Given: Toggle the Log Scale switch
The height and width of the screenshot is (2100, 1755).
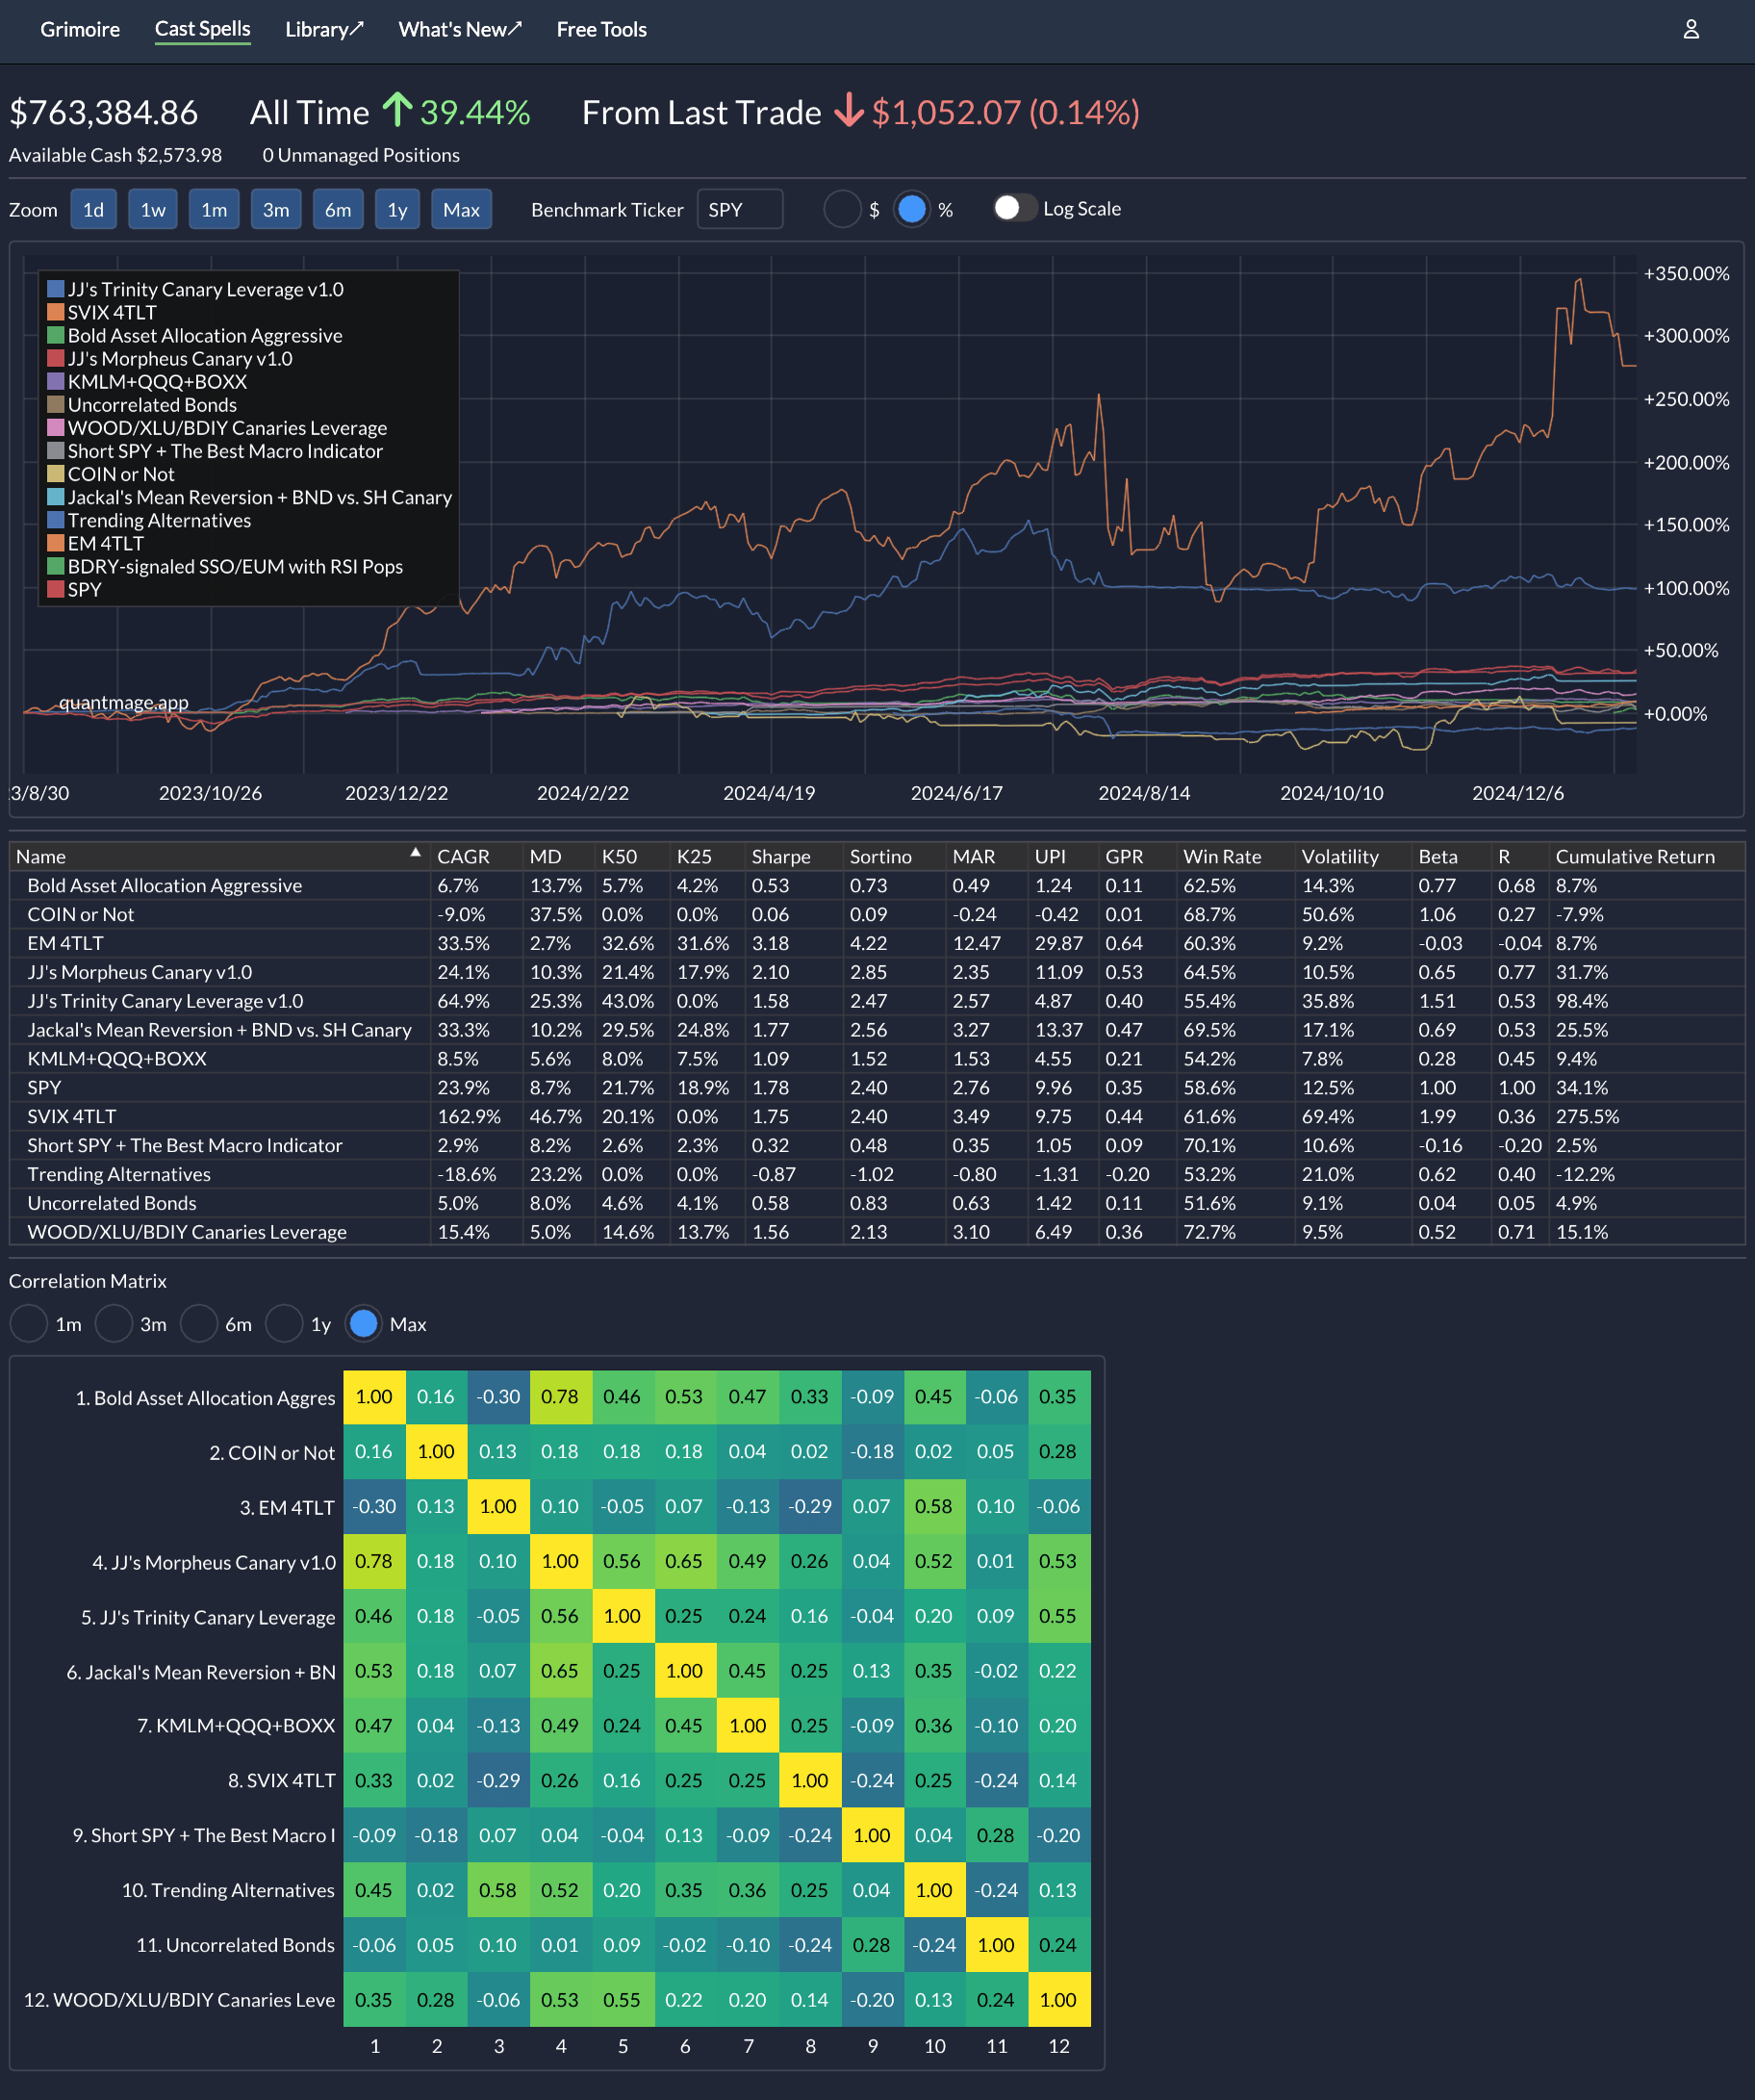Looking at the screenshot, I should [1014, 208].
